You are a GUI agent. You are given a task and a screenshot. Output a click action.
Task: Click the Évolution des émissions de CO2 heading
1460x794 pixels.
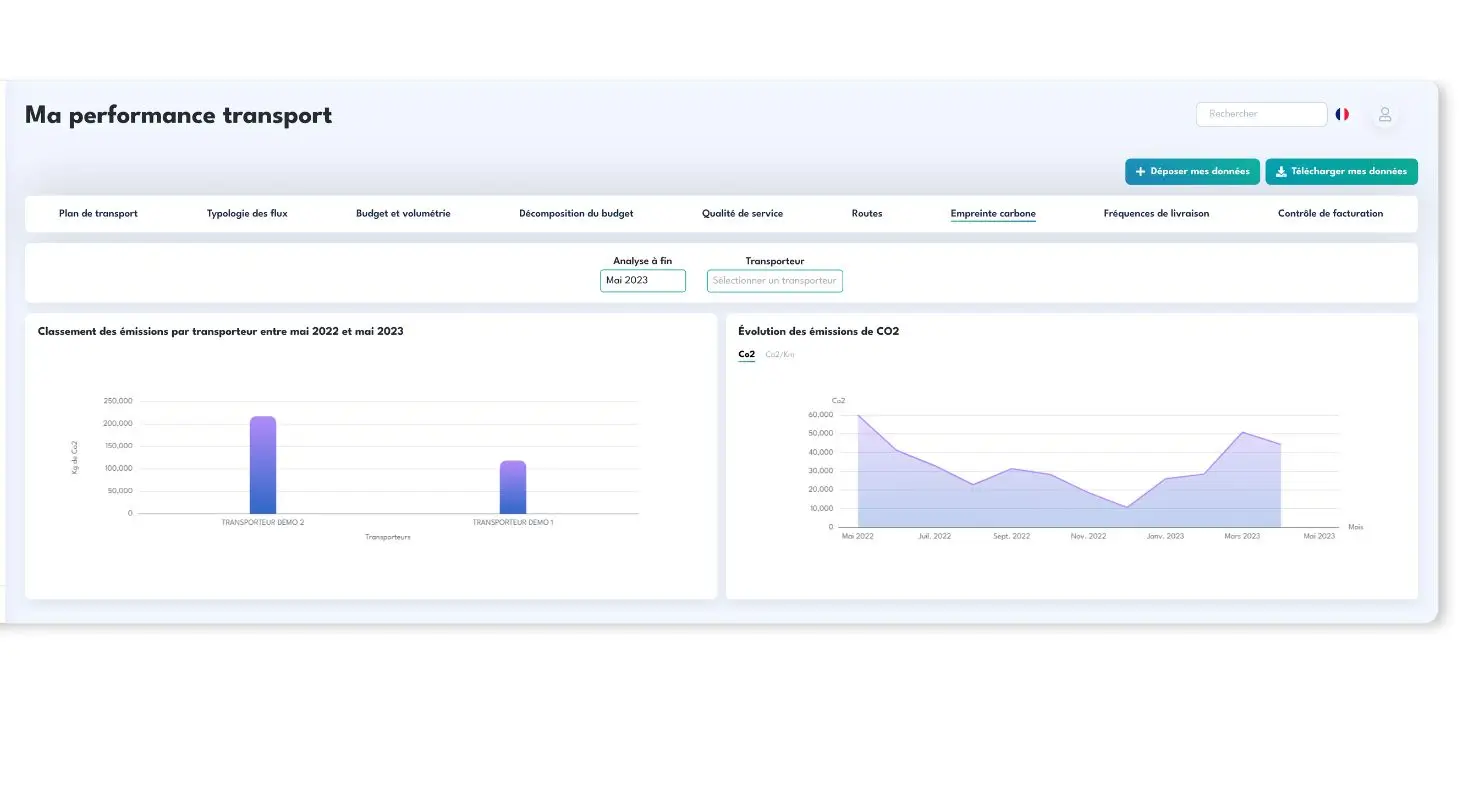click(818, 331)
